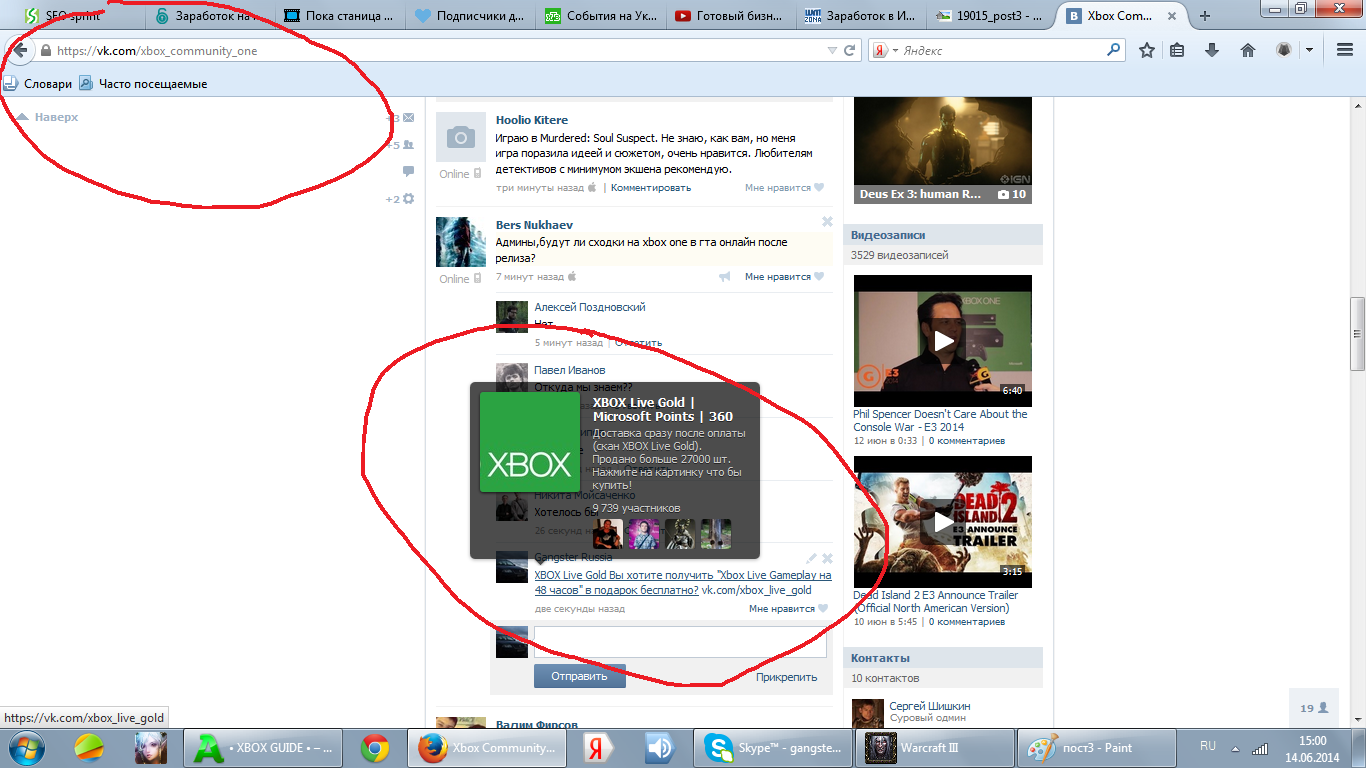Open the Deus Ex 3 album thumbnail
The image size is (1366, 768).
coord(943,150)
